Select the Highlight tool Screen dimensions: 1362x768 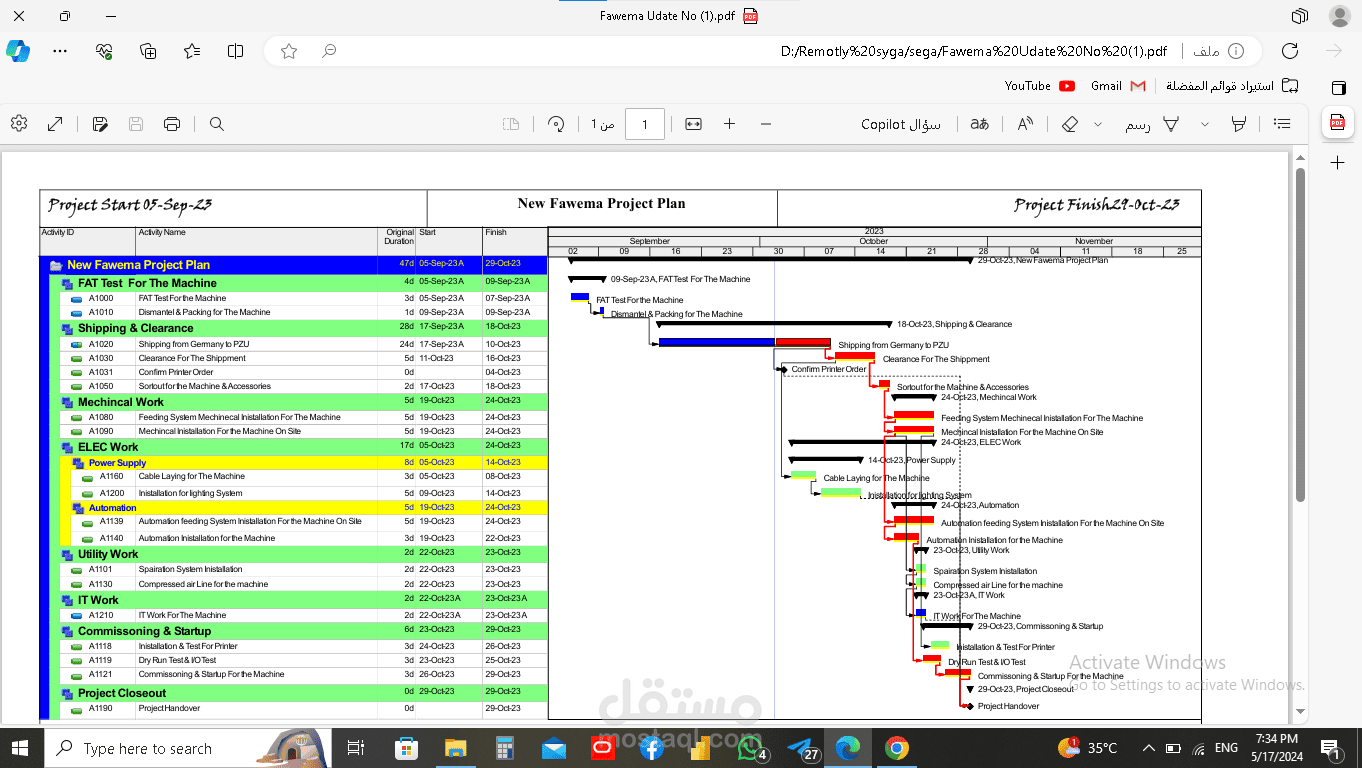(1239, 124)
